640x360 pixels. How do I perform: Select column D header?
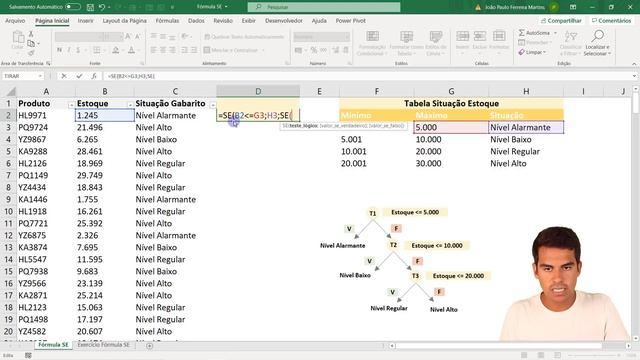pyautogui.click(x=258, y=91)
